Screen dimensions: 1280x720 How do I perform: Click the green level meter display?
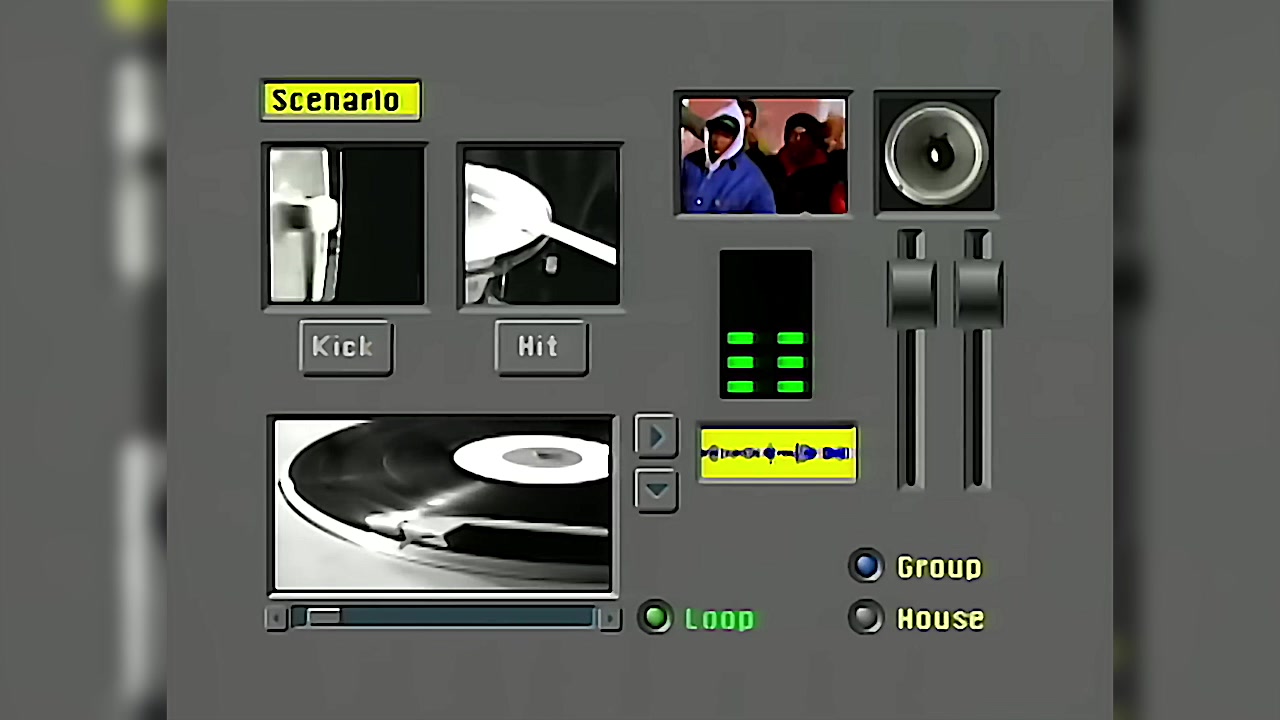[766, 324]
